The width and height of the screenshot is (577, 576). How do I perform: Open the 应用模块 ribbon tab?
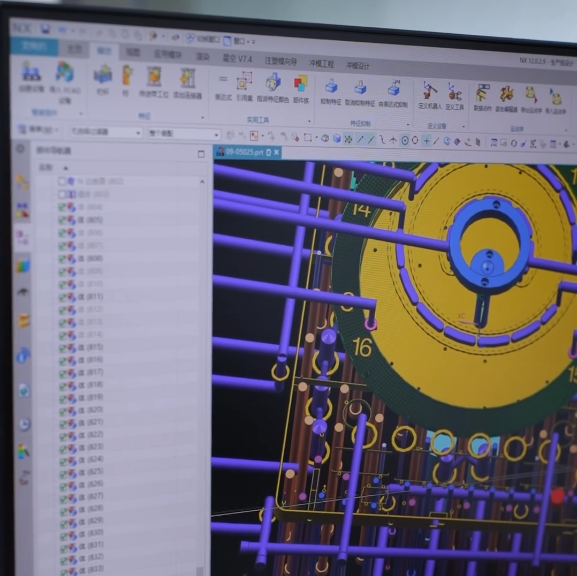(x=168, y=55)
